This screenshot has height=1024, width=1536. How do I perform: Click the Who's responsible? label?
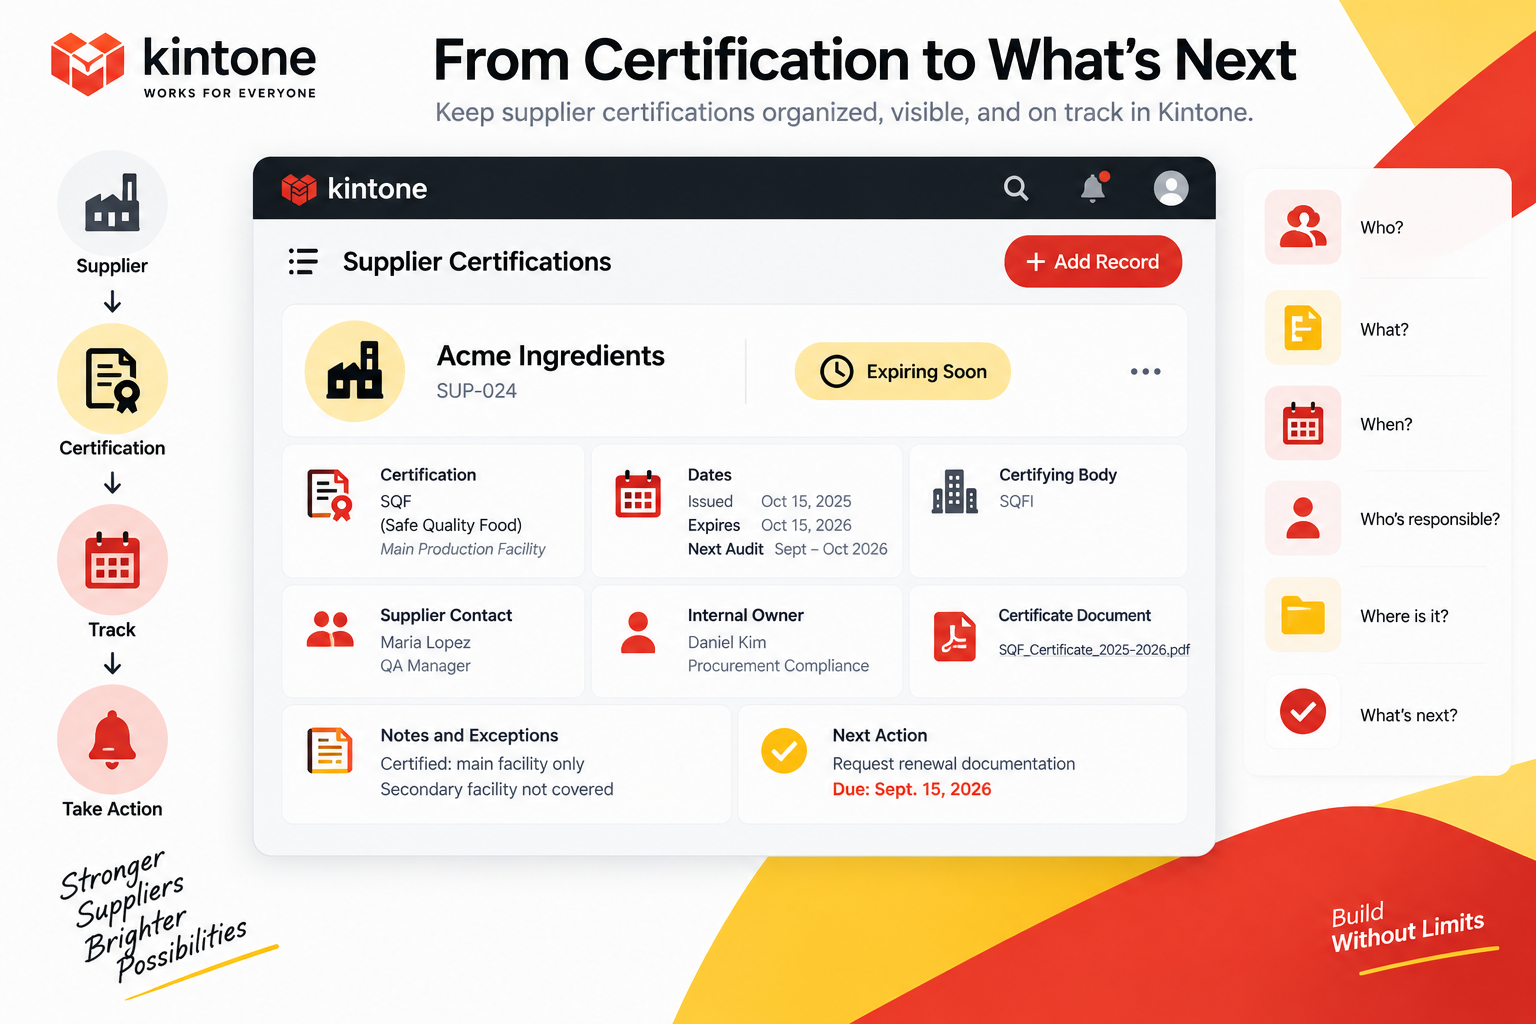click(x=1430, y=519)
